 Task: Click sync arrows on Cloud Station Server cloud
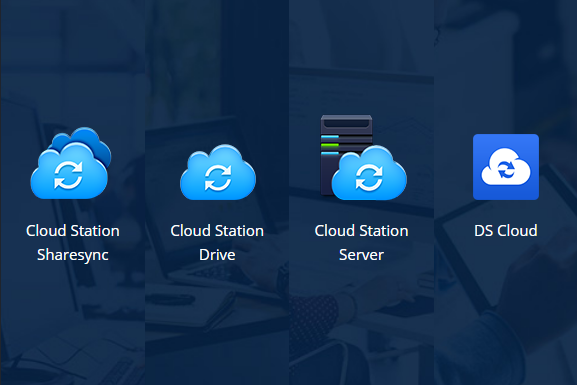369,178
